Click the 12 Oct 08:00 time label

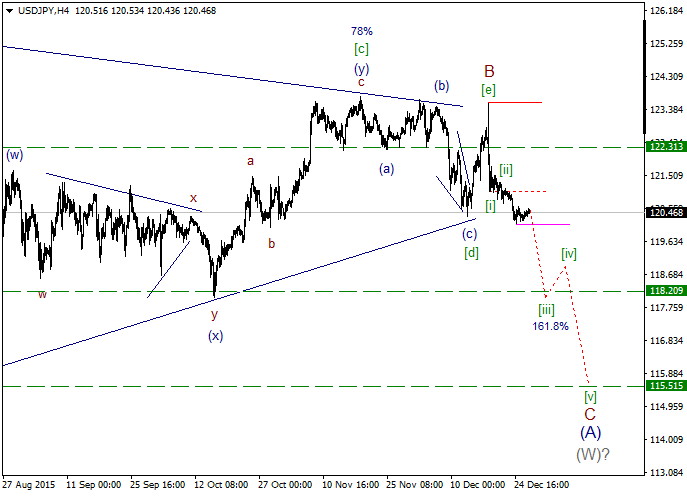(221, 485)
